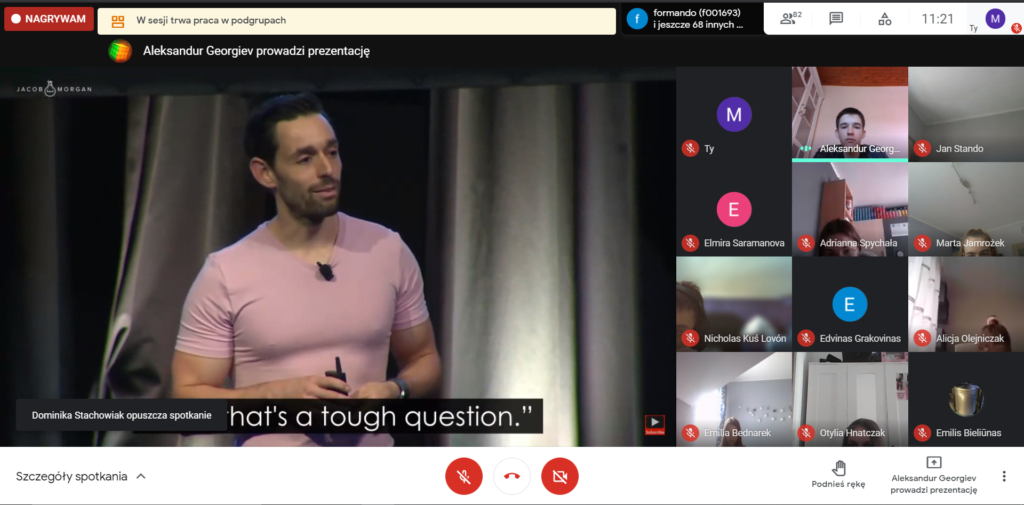The image size is (1024, 505).
Task: Open the chat panel icon
Action: [836, 18]
